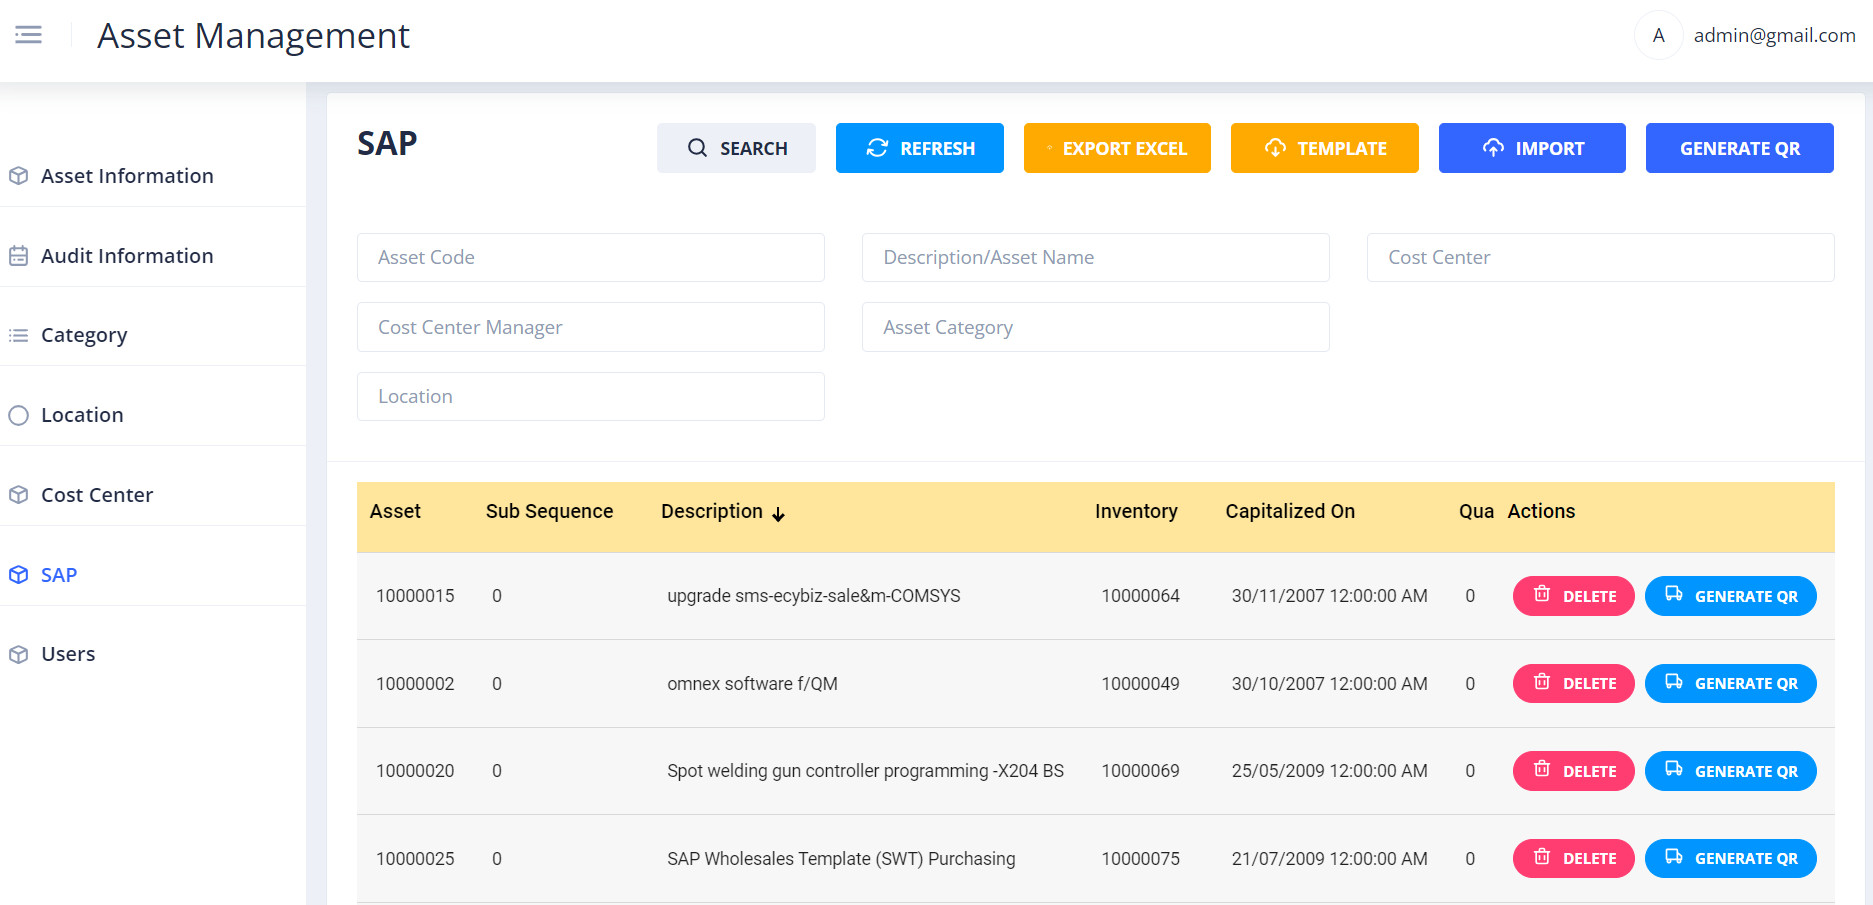Click the magnifier icon on Search button

tap(697, 148)
